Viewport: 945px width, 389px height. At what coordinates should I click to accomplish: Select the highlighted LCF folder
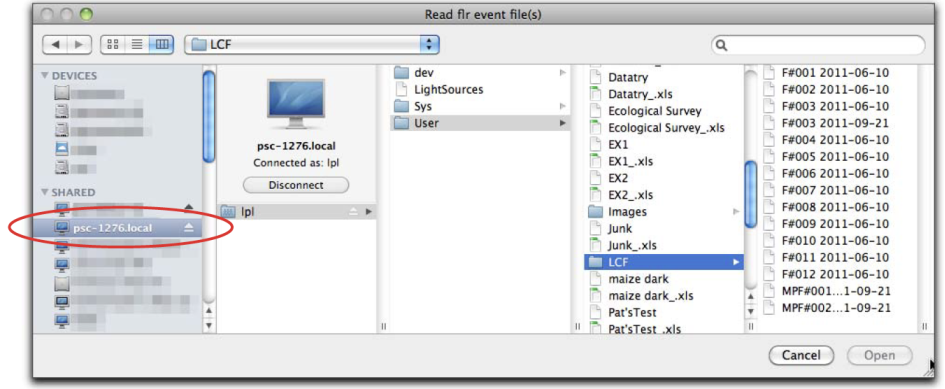pyautogui.click(x=664, y=262)
